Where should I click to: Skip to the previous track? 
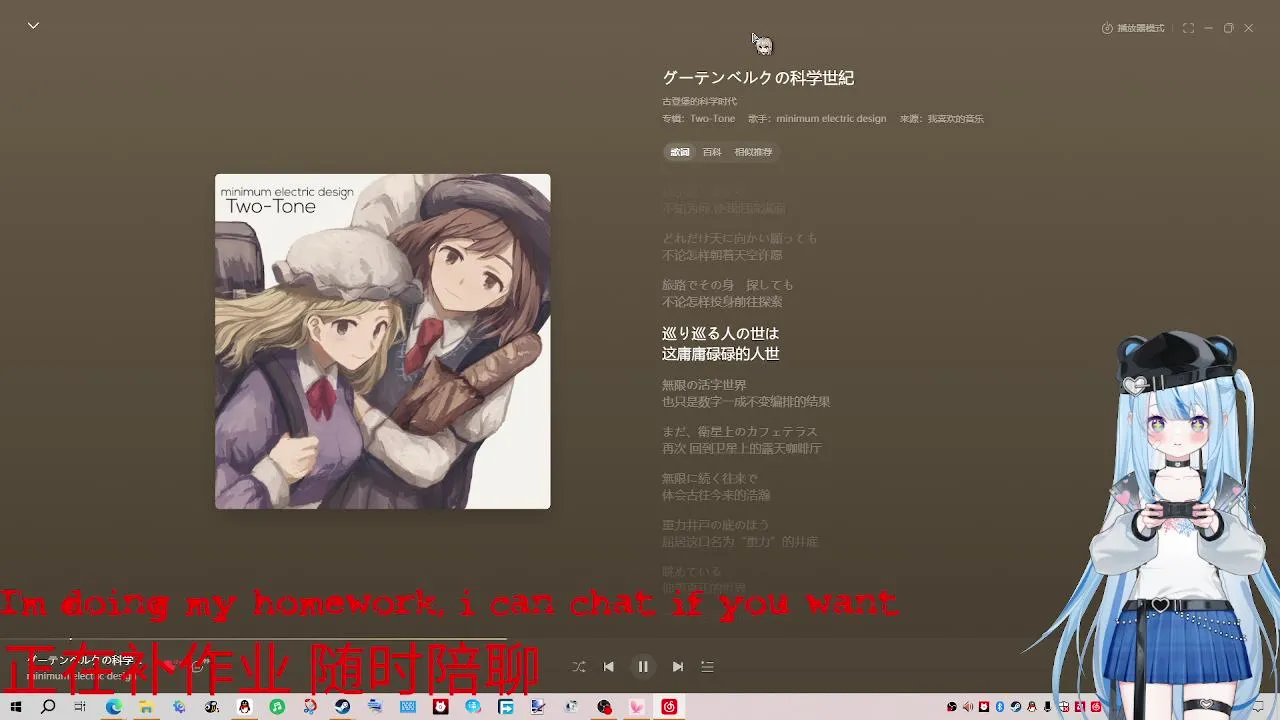point(608,667)
